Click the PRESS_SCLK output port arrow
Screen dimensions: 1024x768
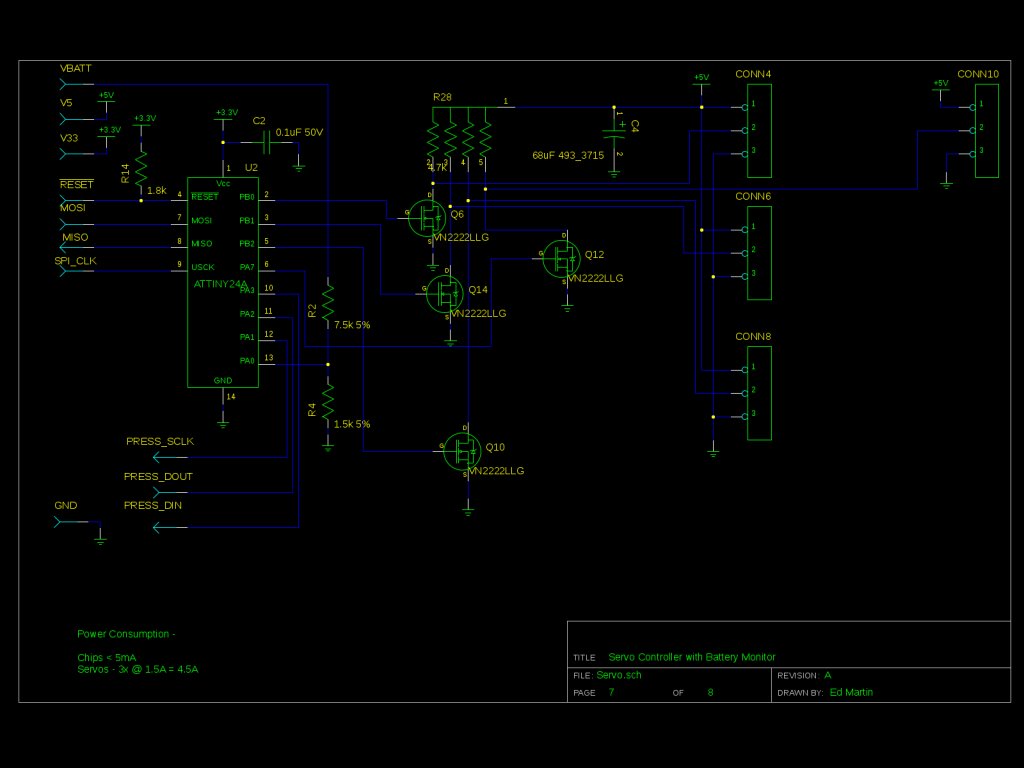(170, 457)
